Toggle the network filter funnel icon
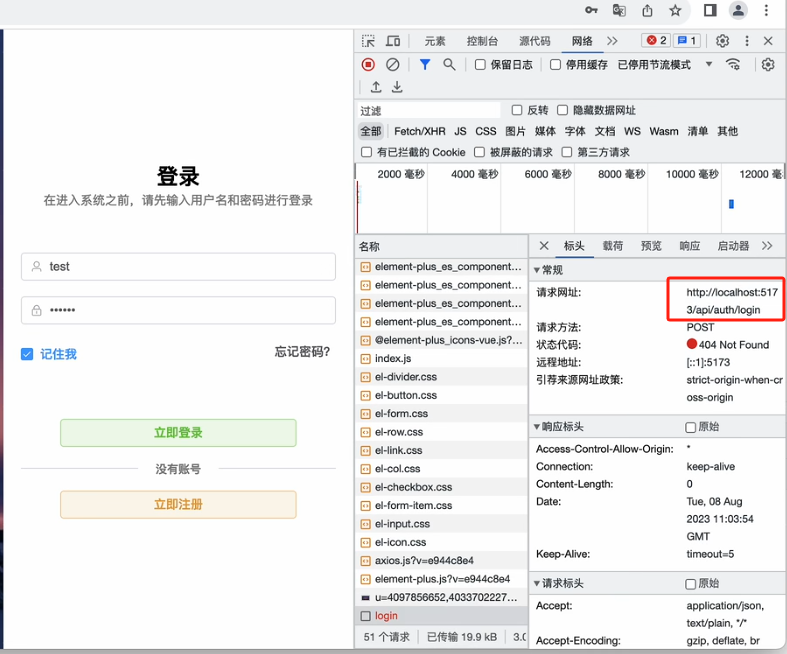This screenshot has height=654, width=787. coord(425,64)
